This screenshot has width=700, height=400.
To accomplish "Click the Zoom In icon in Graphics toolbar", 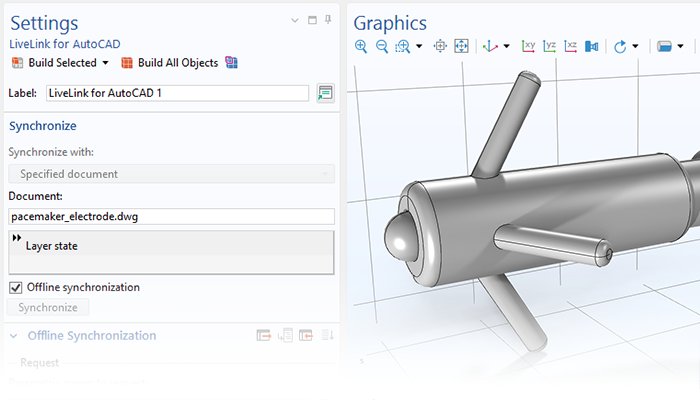I will [361, 46].
